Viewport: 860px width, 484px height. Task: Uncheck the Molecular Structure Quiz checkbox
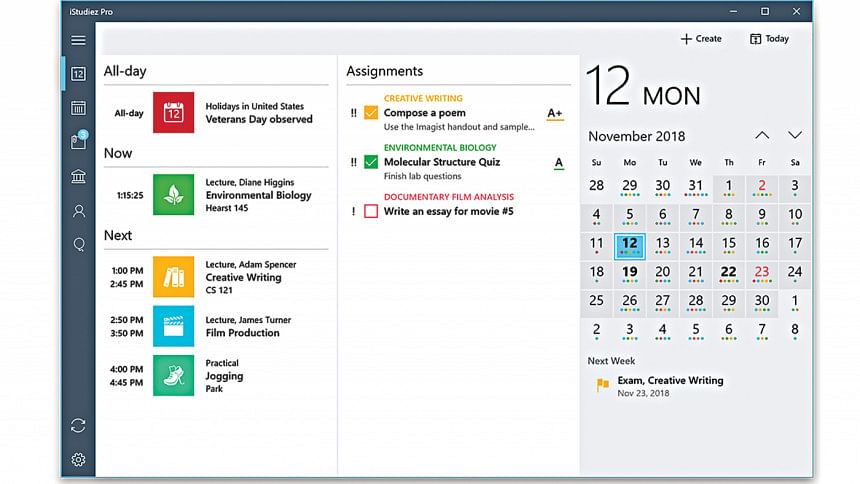[x=371, y=162]
